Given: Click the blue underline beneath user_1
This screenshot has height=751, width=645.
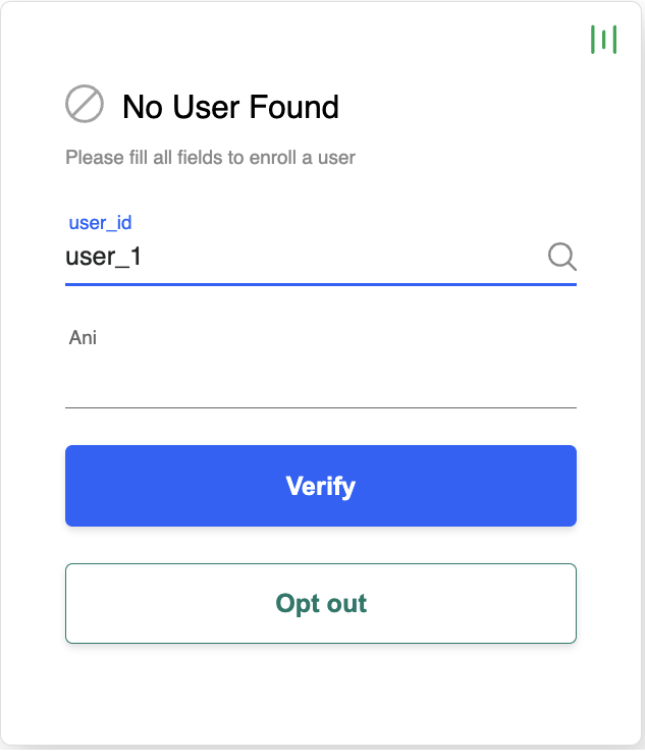Looking at the screenshot, I should pos(320,283).
